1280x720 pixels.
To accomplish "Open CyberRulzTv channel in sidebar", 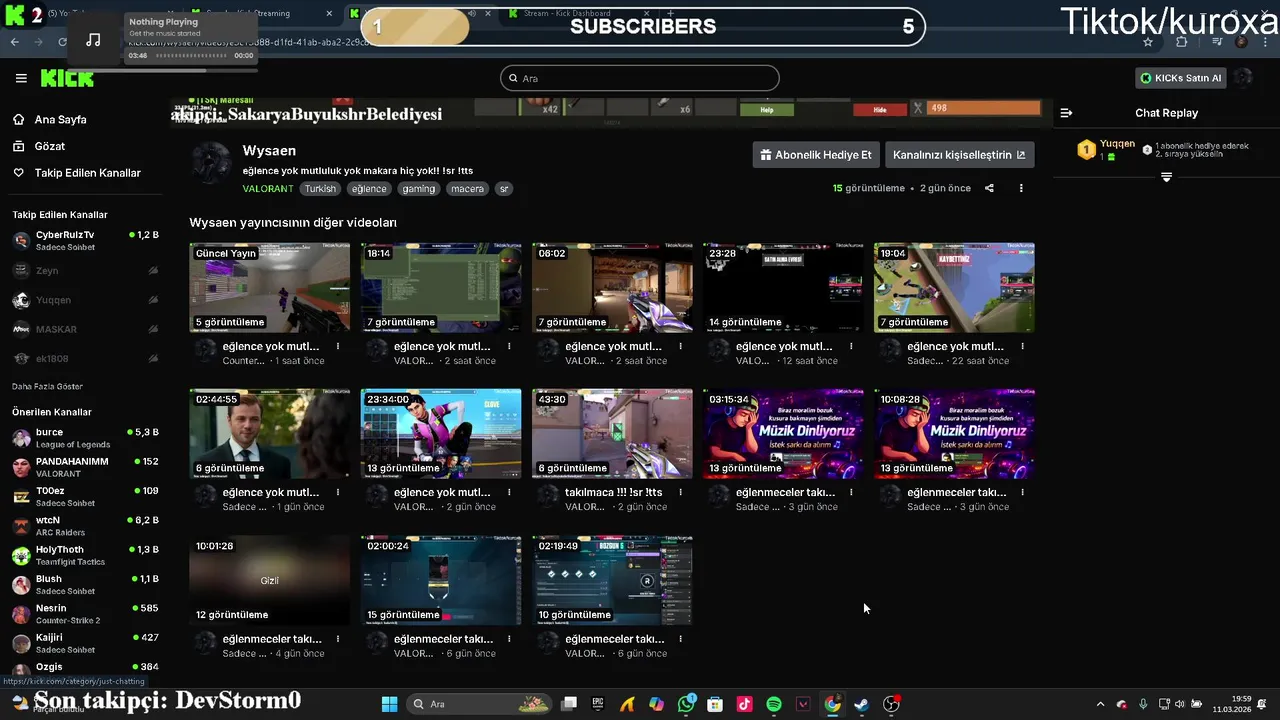I will coord(85,240).
